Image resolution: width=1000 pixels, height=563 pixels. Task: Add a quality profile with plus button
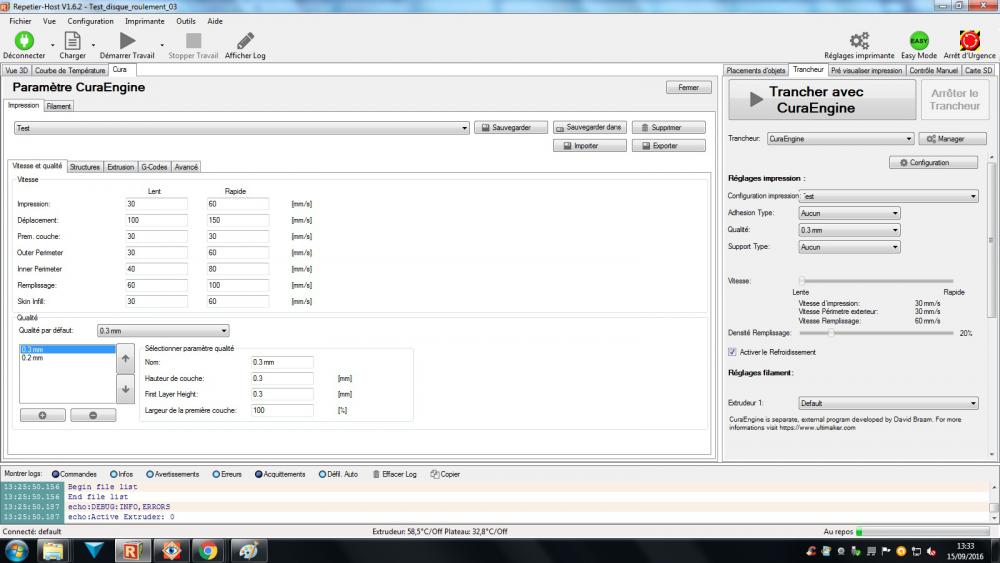point(43,415)
